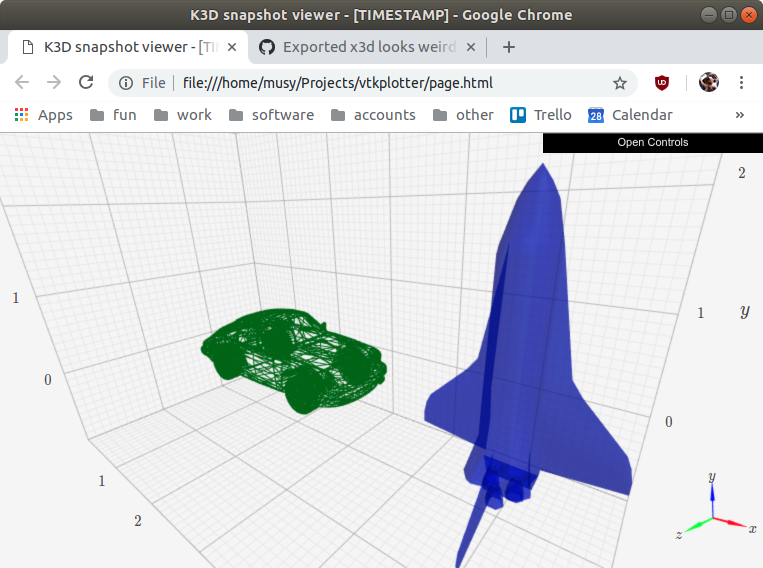The image size is (763, 568).
Task: Open the Apps grid shortcut
Action: tap(43, 115)
